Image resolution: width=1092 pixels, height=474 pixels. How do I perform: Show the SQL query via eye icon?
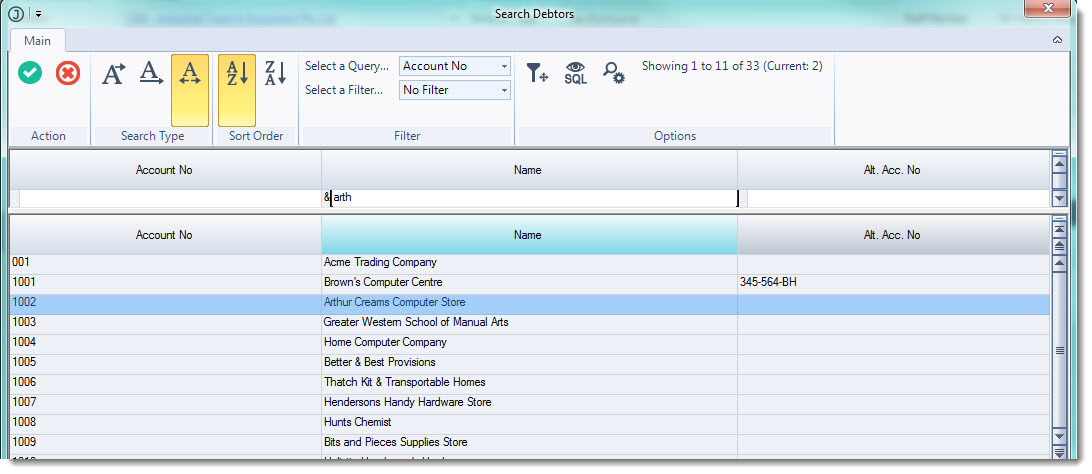(x=575, y=72)
